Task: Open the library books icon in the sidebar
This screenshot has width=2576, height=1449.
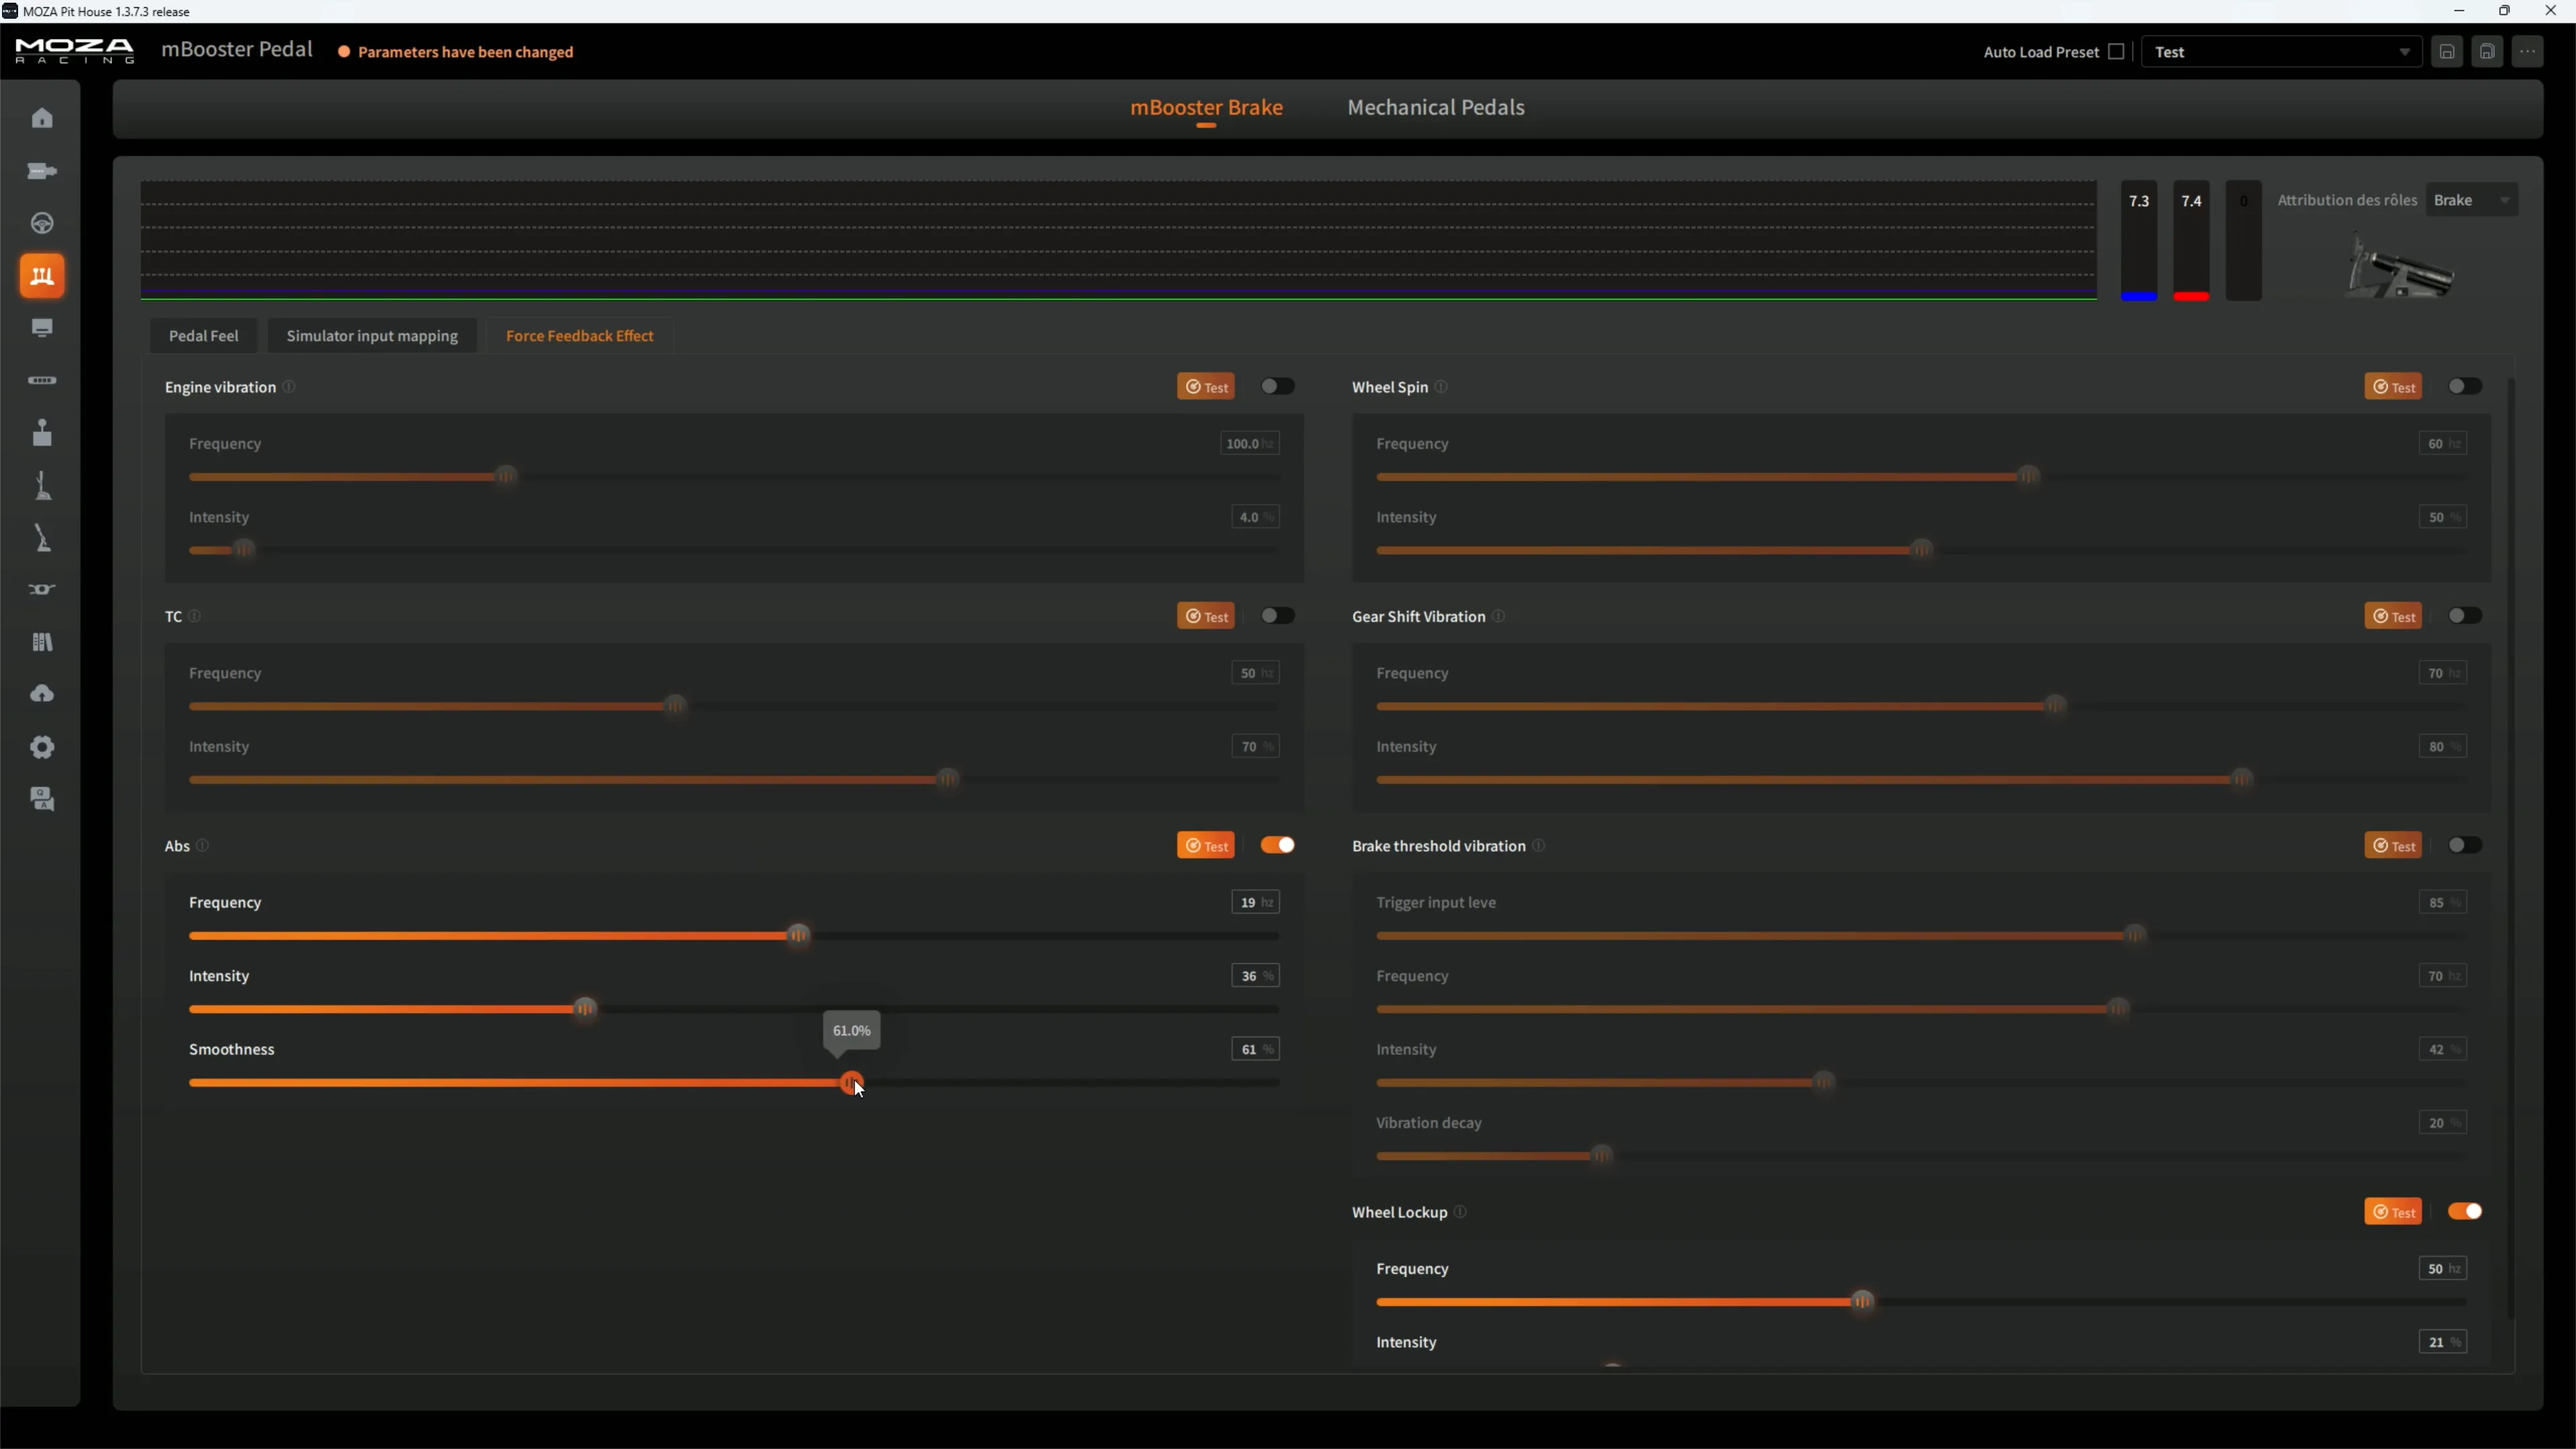Action: tap(42, 642)
